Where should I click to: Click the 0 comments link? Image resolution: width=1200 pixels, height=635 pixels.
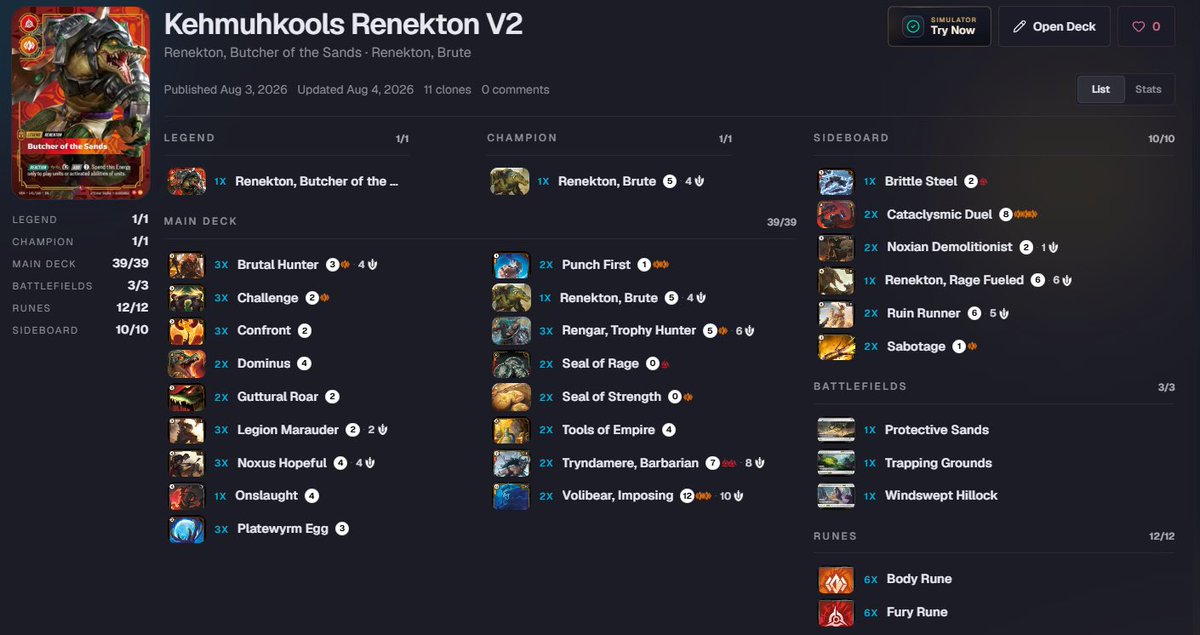click(515, 90)
